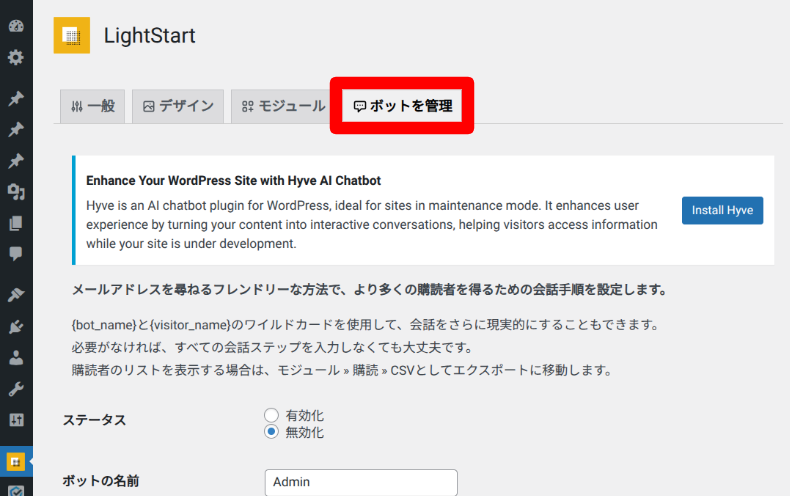Open the Comments speech bubble icon
Viewport: 790px width, 496px height.
[16, 254]
